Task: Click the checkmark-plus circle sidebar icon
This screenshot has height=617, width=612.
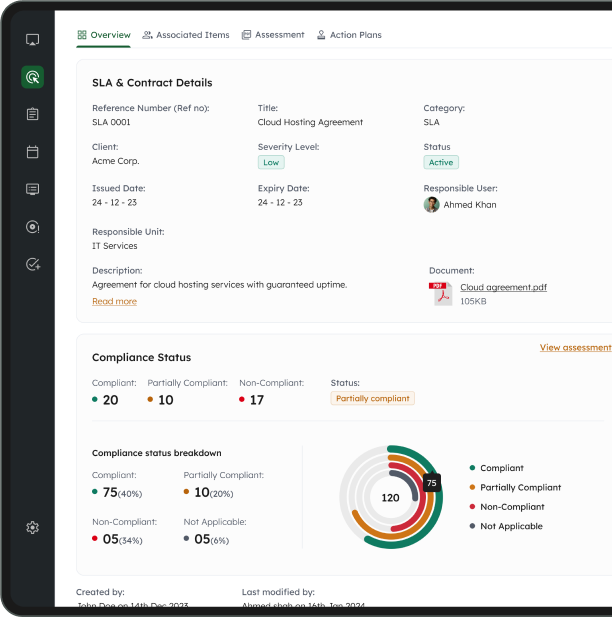Action: 33,264
